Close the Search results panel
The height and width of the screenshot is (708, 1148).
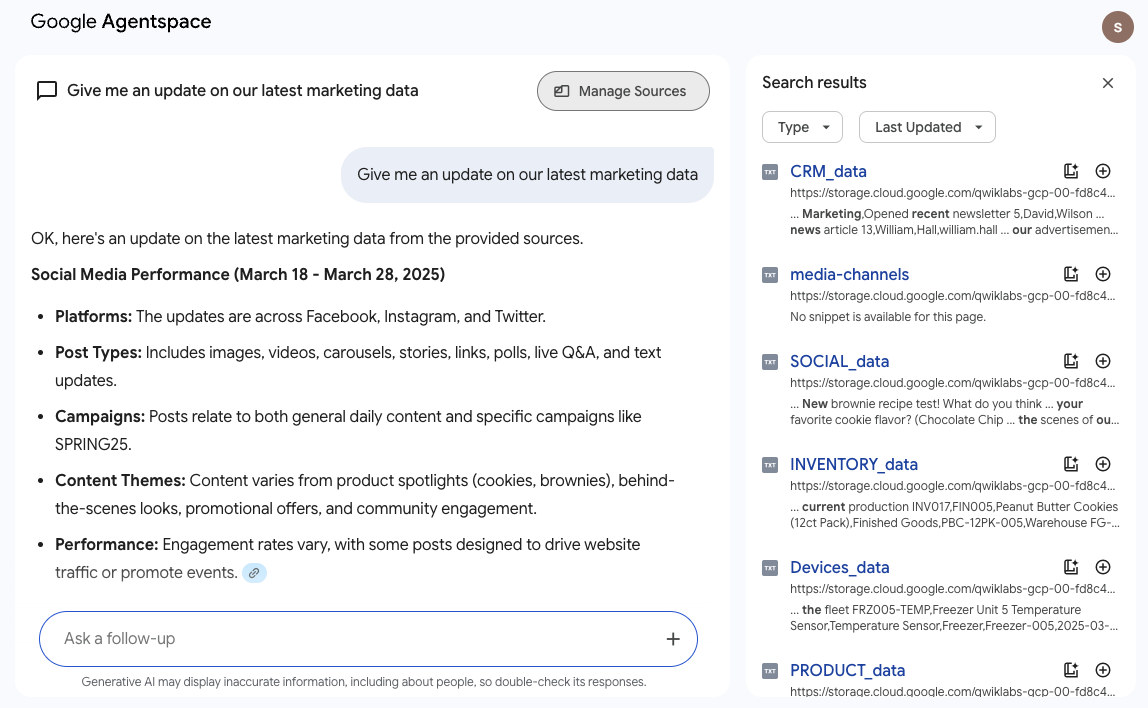1108,83
